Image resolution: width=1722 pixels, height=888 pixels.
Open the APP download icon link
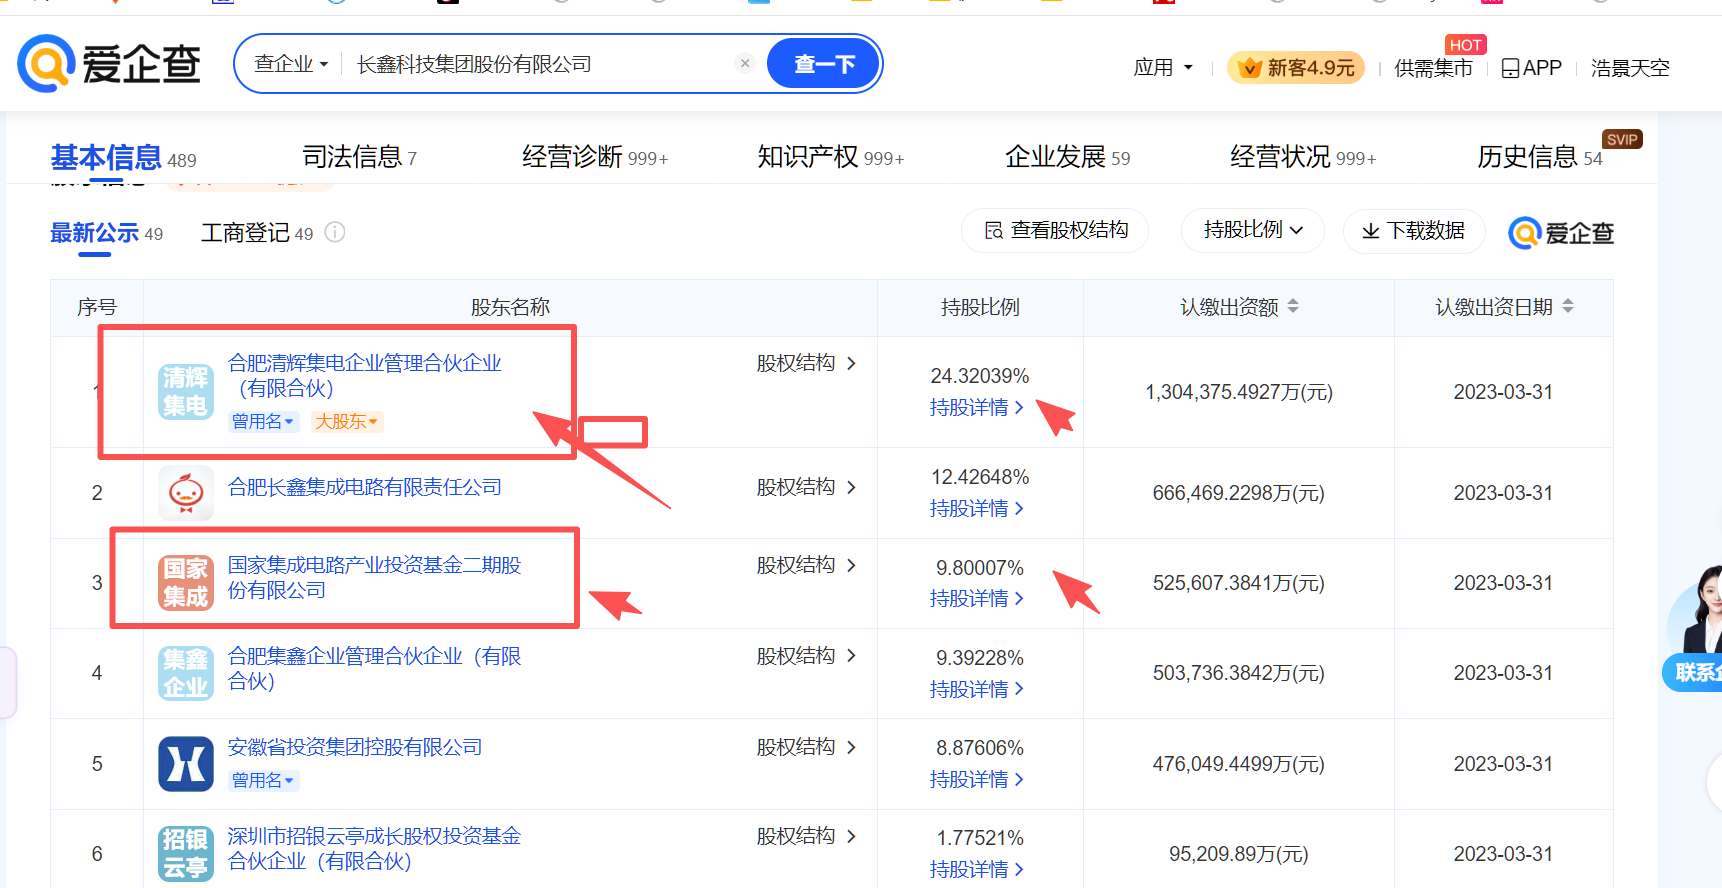(1531, 68)
